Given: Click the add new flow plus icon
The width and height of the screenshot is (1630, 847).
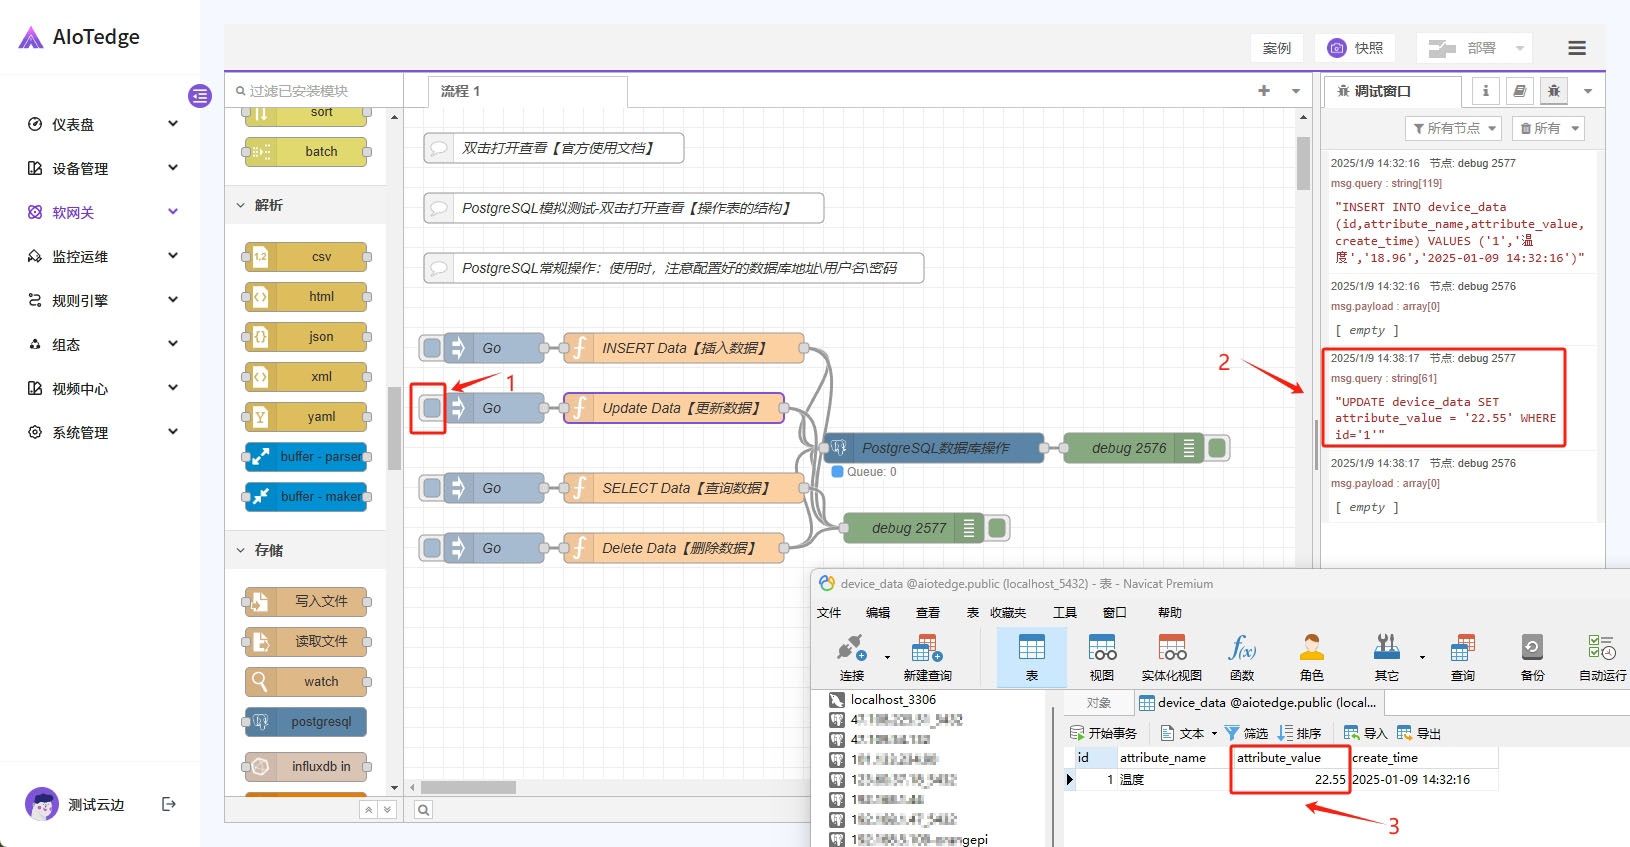Looking at the screenshot, I should (1264, 91).
